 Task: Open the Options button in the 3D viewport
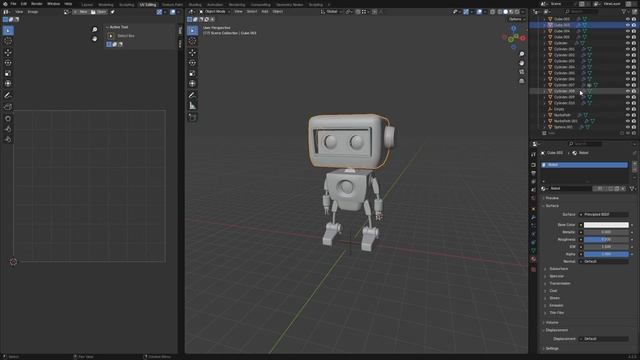point(516,19)
